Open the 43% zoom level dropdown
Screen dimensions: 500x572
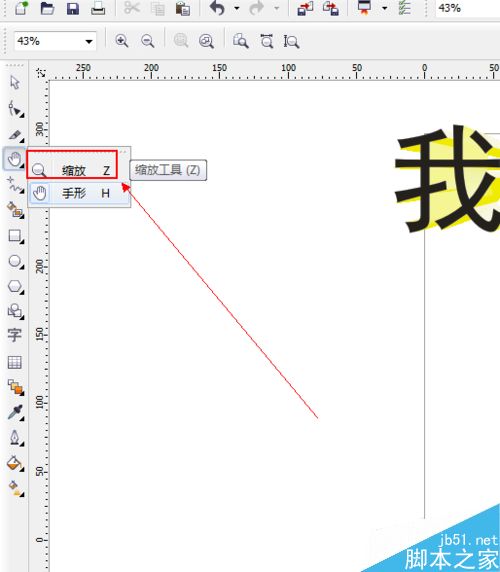click(x=89, y=41)
